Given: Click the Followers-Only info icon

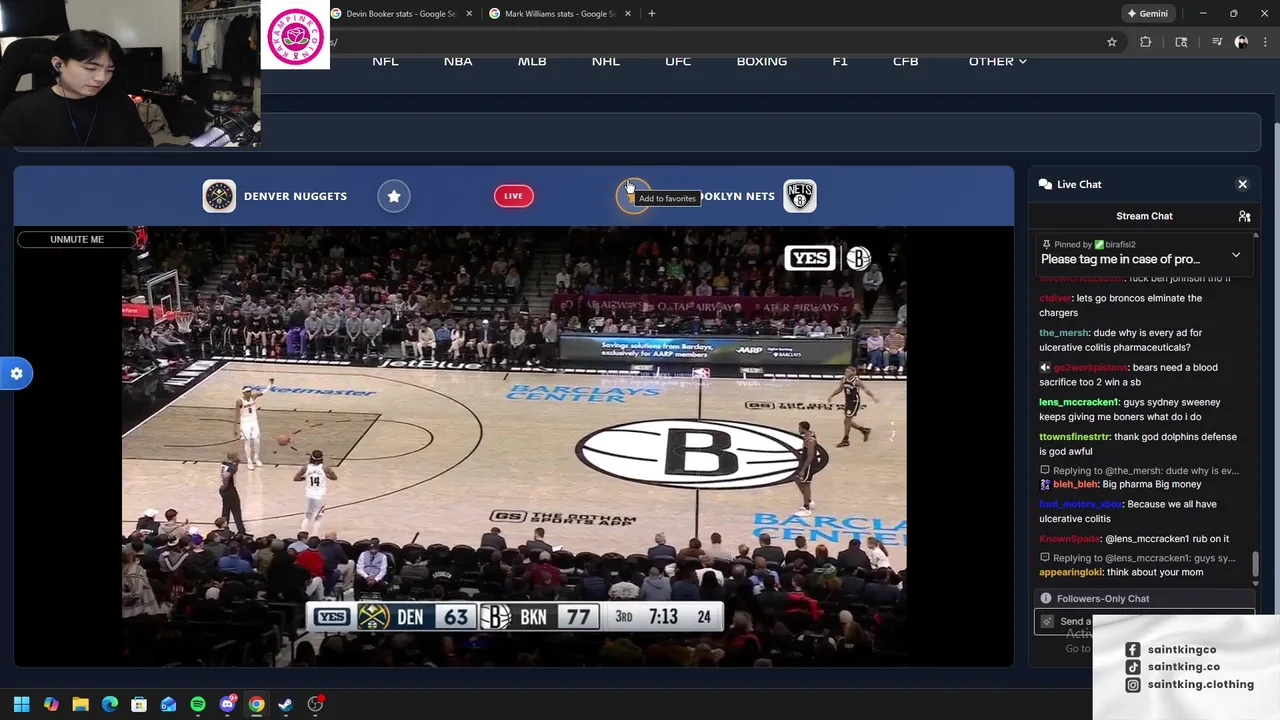Looking at the screenshot, I should click(1046, 599).
